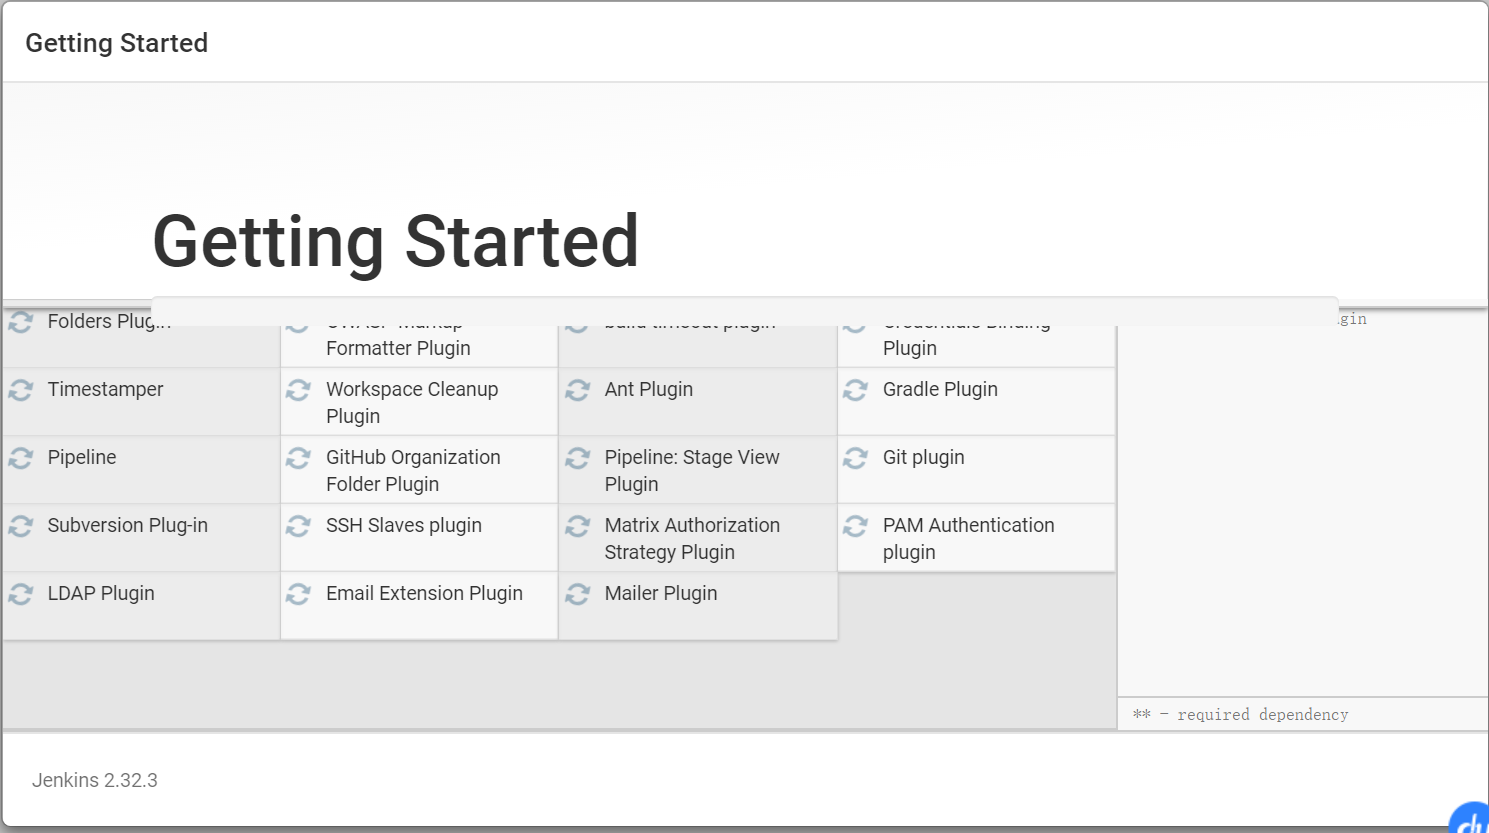Click the blue round icon in bottom-right corner
Image resolution: width=1489 pixels, height=833 pixels.
1470,820
